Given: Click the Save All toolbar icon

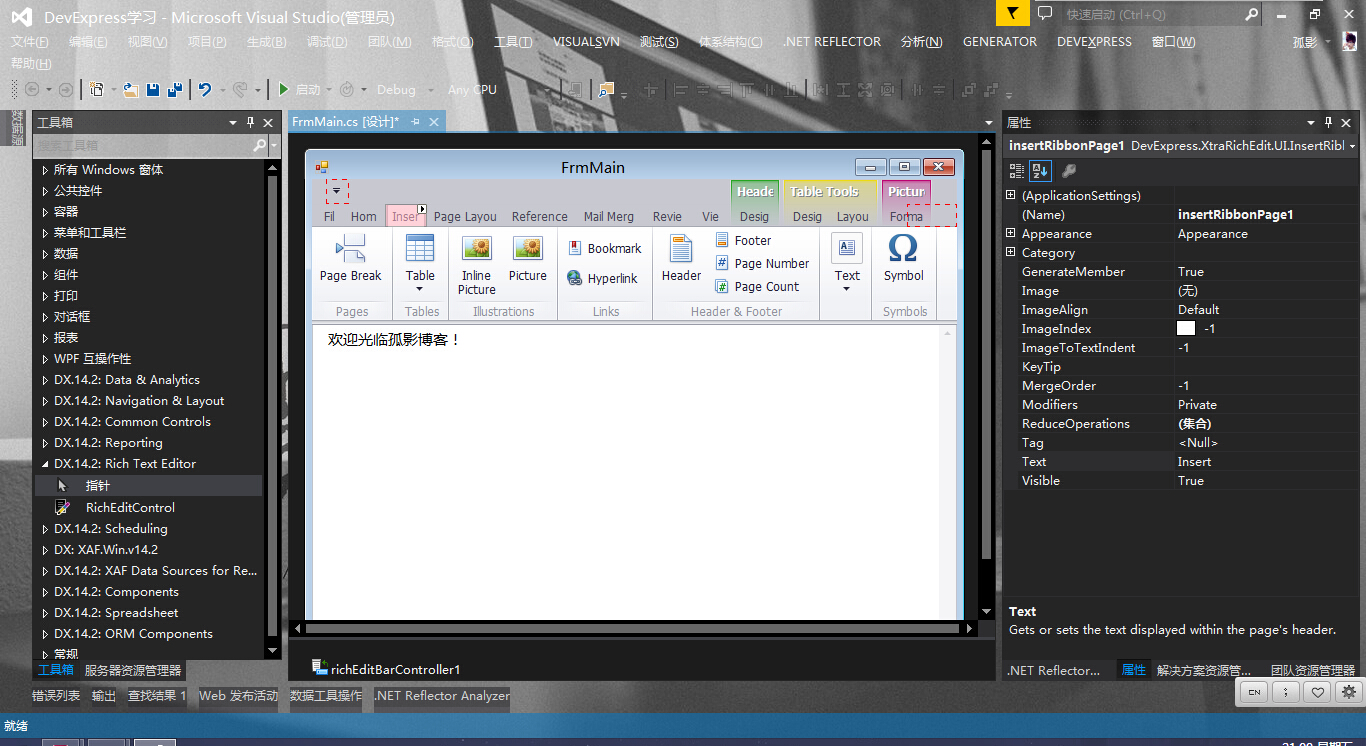Looking at the screenshot, I should click(175, 90).
